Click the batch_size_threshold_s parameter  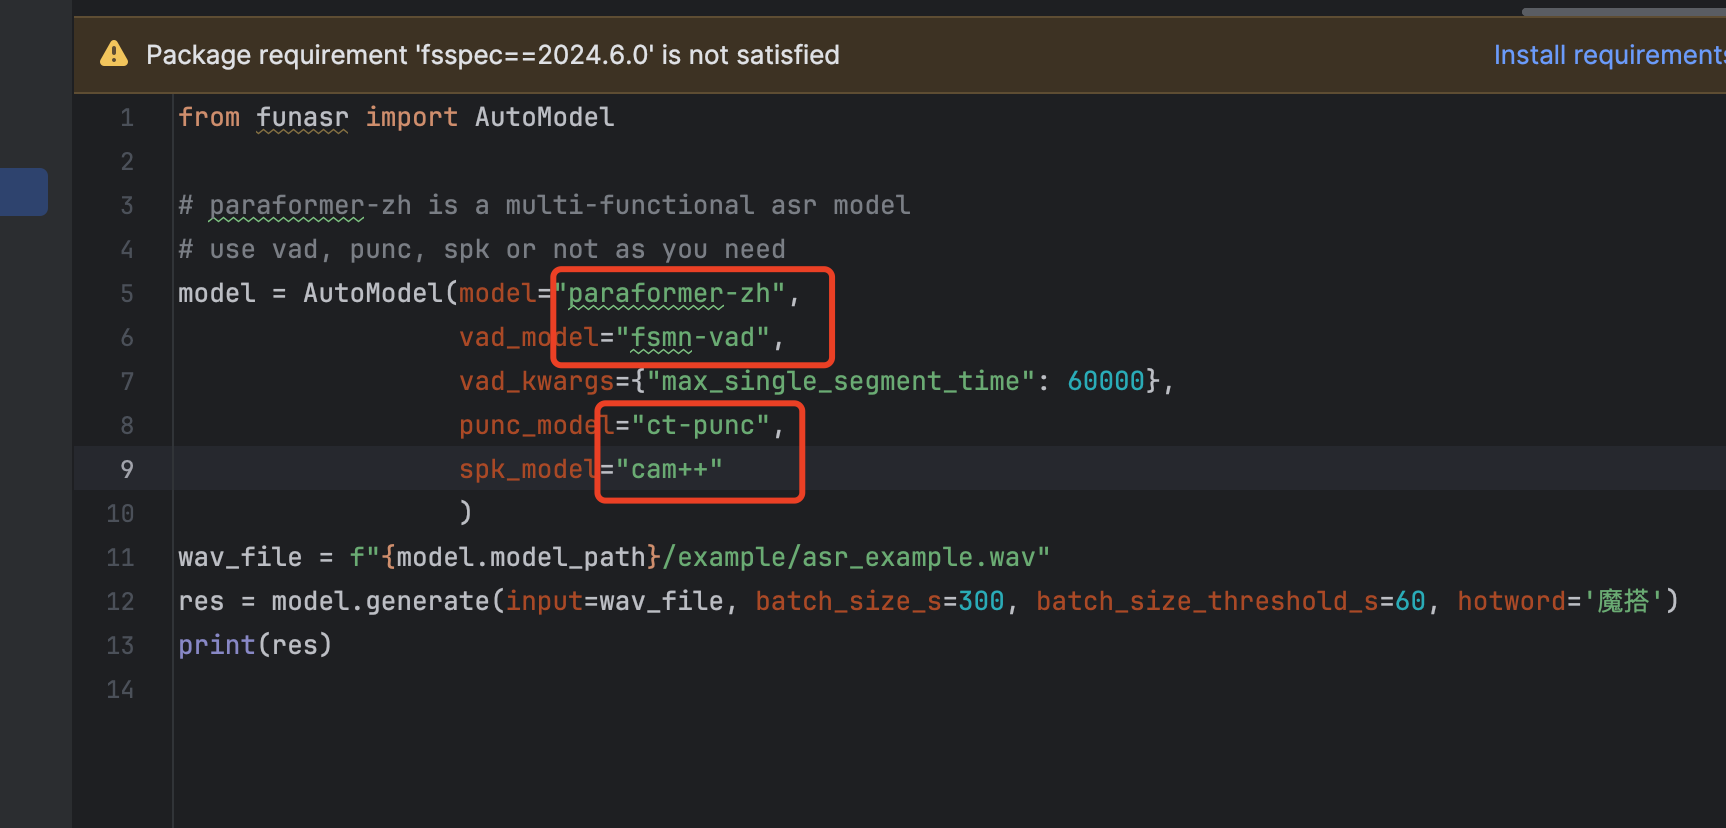tap(1207, 602)
